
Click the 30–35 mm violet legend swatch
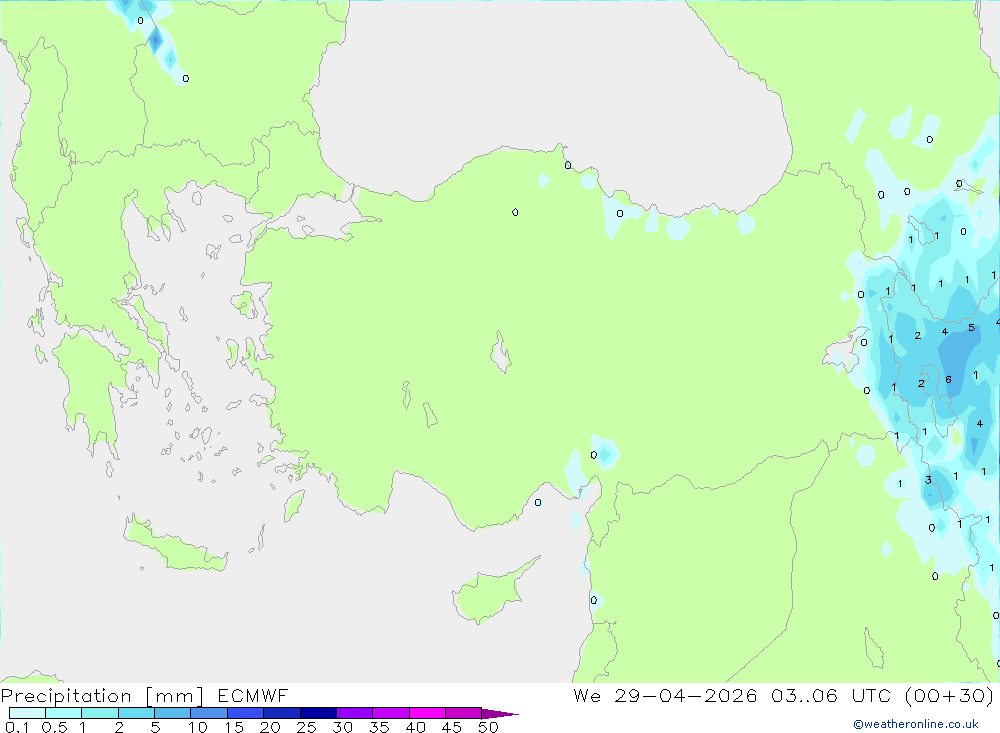point(354,713)
